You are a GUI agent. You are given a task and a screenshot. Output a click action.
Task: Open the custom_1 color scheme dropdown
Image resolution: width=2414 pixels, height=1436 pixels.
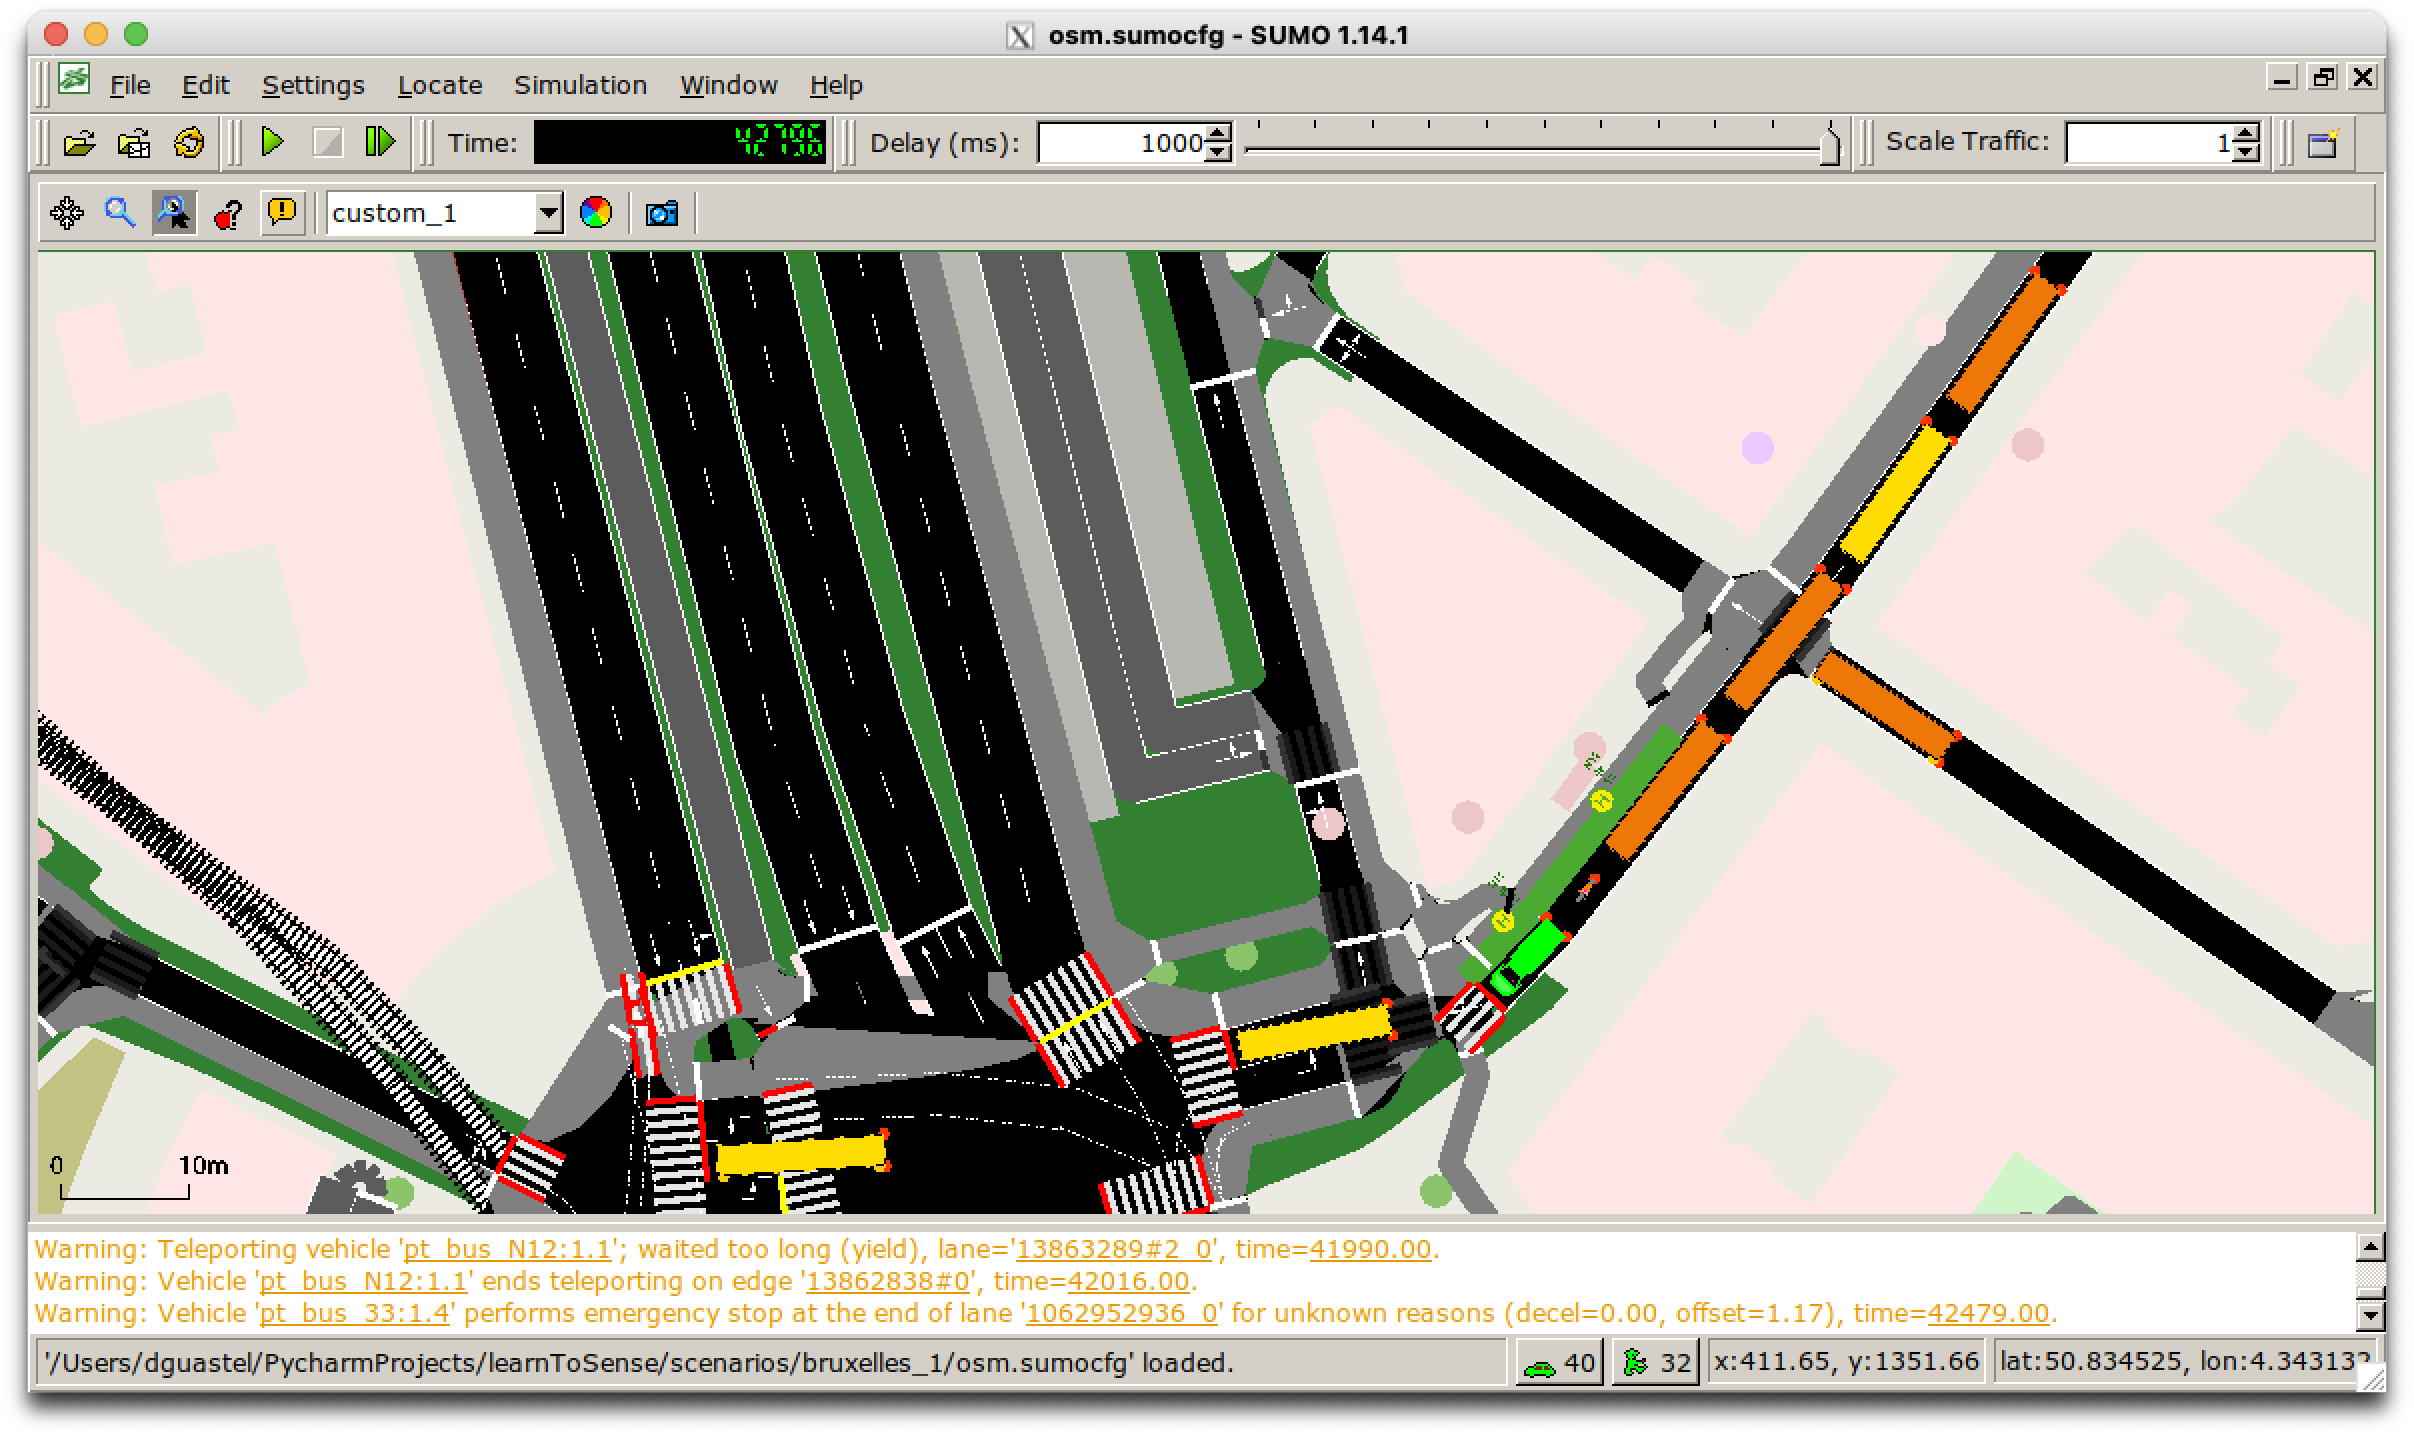[x=547, y=213]
